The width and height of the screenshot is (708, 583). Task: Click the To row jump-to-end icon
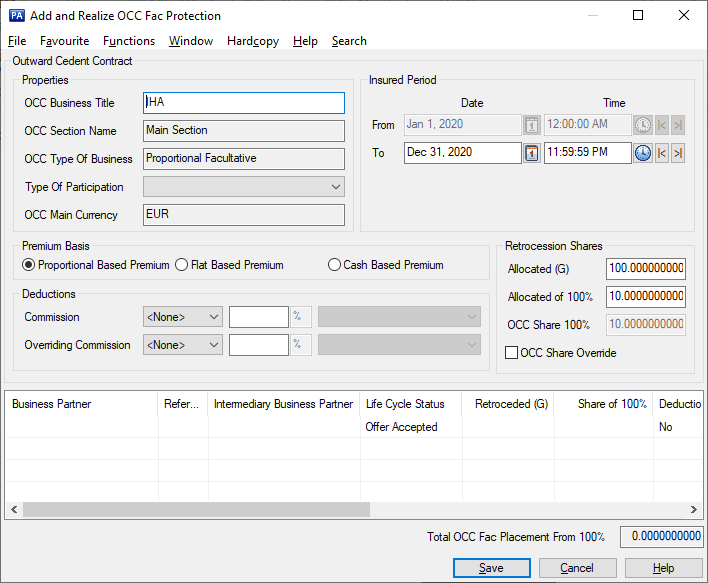(x=678, y=153)
